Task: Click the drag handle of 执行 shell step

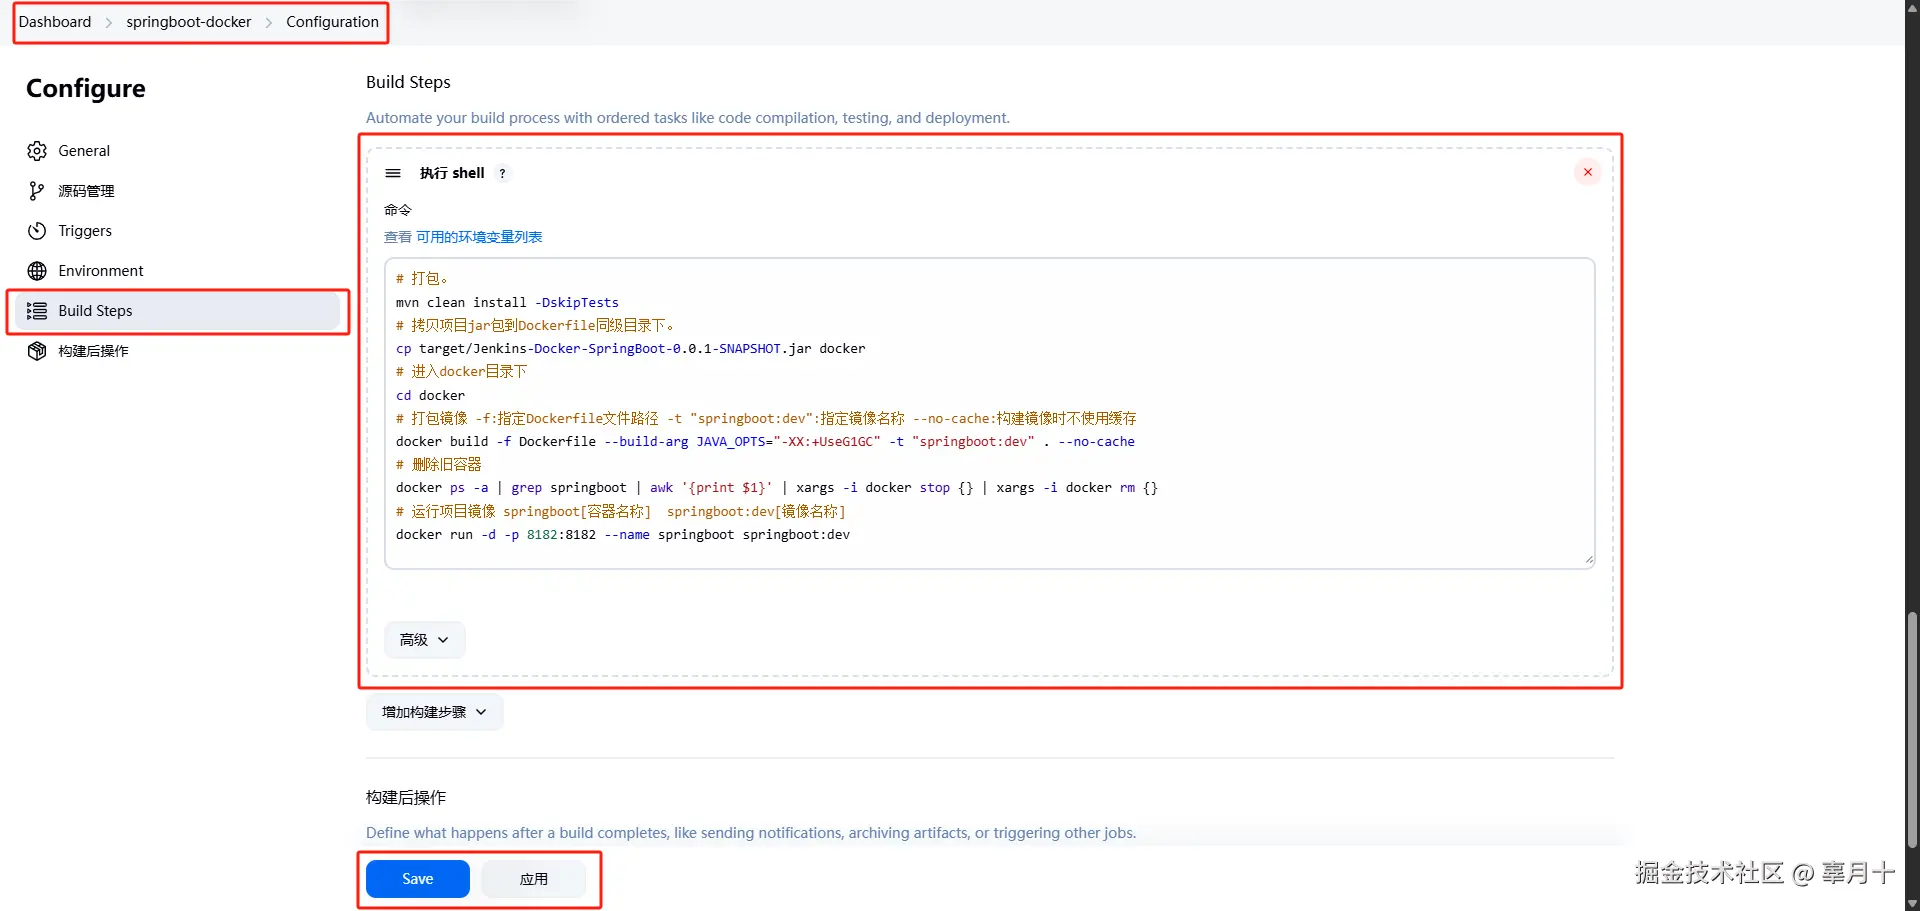Action: tap(393, 173)
